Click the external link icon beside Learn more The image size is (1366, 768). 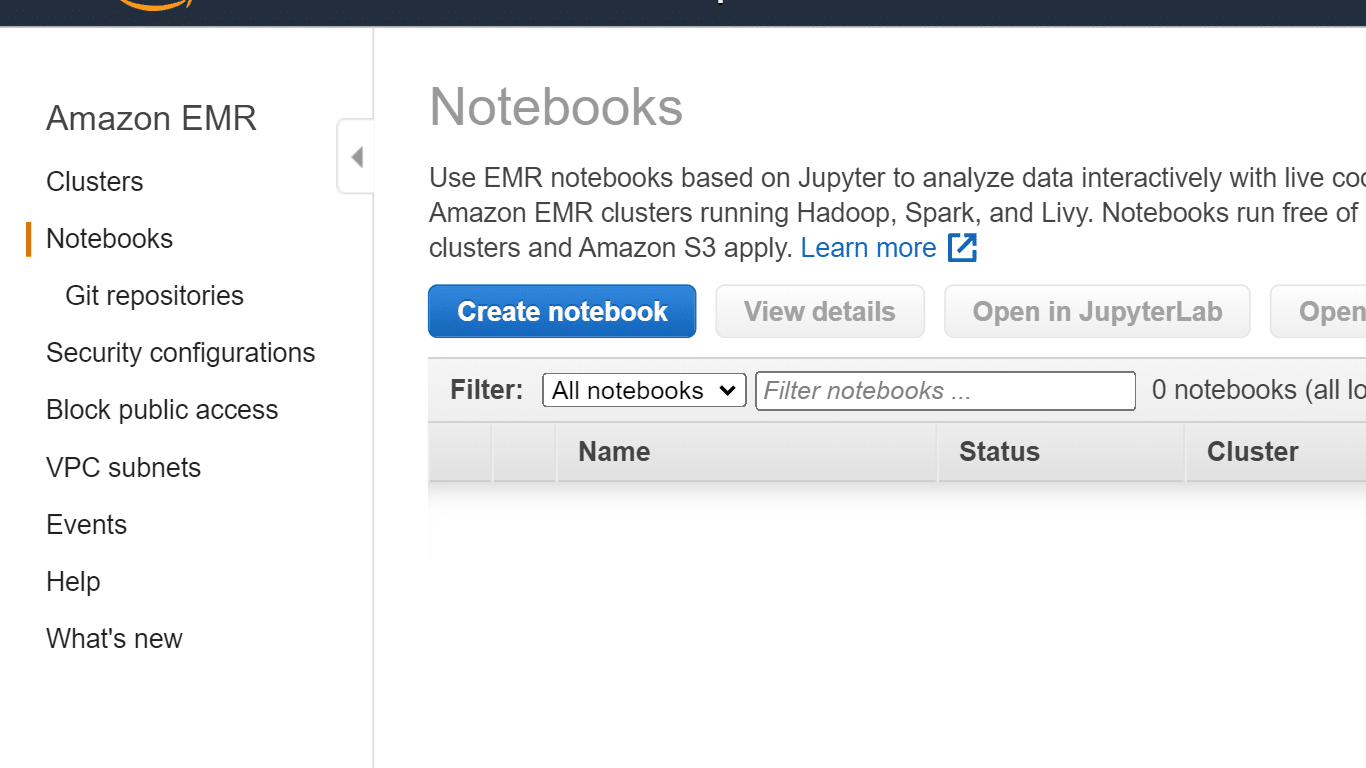click(x=961, y=247)
